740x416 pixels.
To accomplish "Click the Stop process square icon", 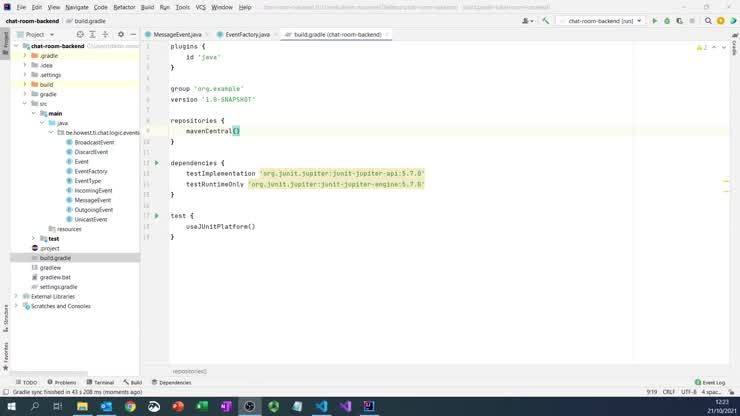I will pyautogui.click(x=692, y=21).
